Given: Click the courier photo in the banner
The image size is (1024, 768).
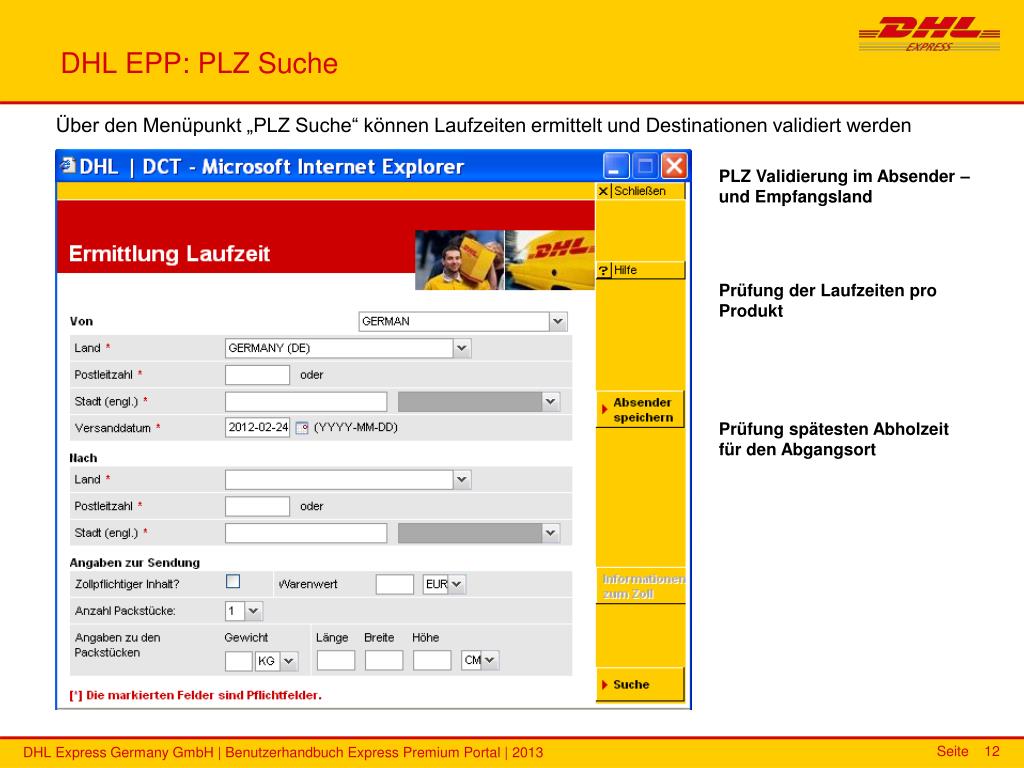Looking at the screenshot, I should pyautogui.click(x=460, y=260).
